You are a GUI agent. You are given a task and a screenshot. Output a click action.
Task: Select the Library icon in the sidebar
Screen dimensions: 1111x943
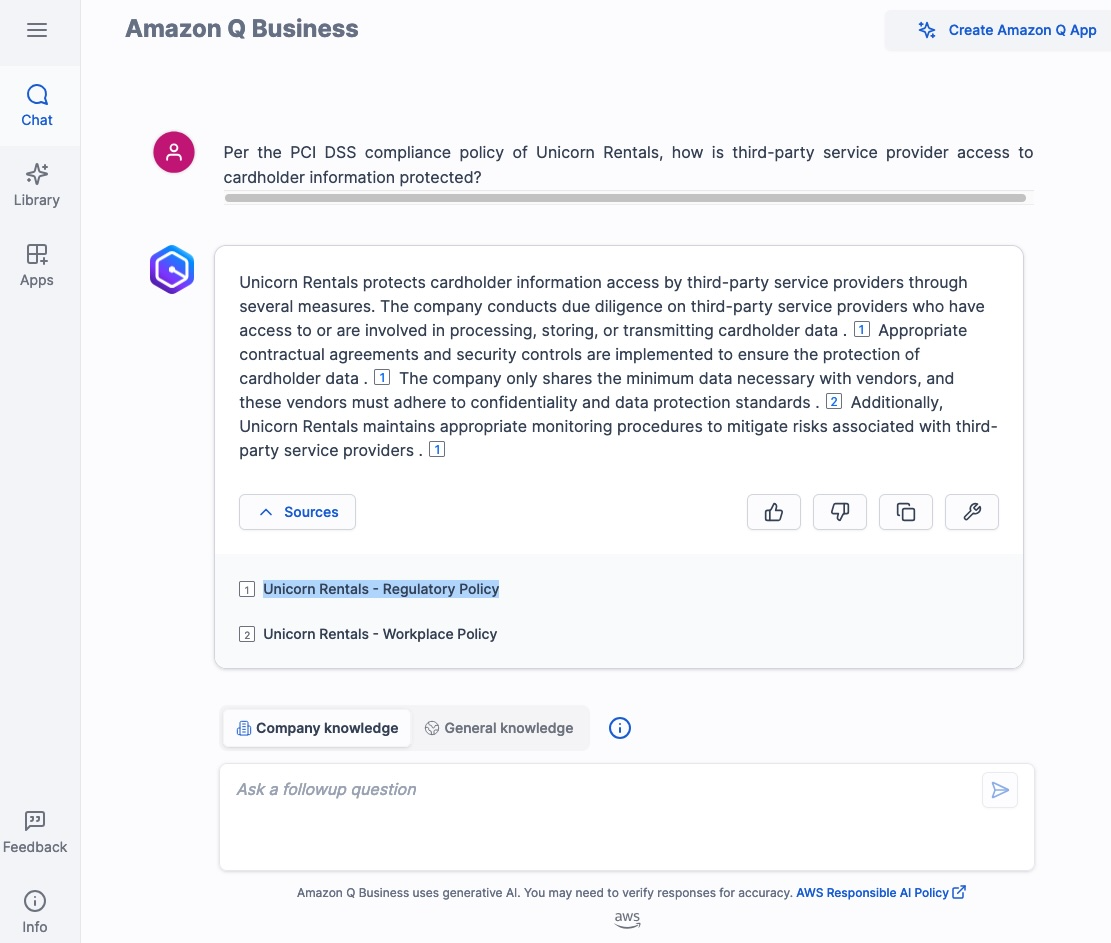(37, 185)
